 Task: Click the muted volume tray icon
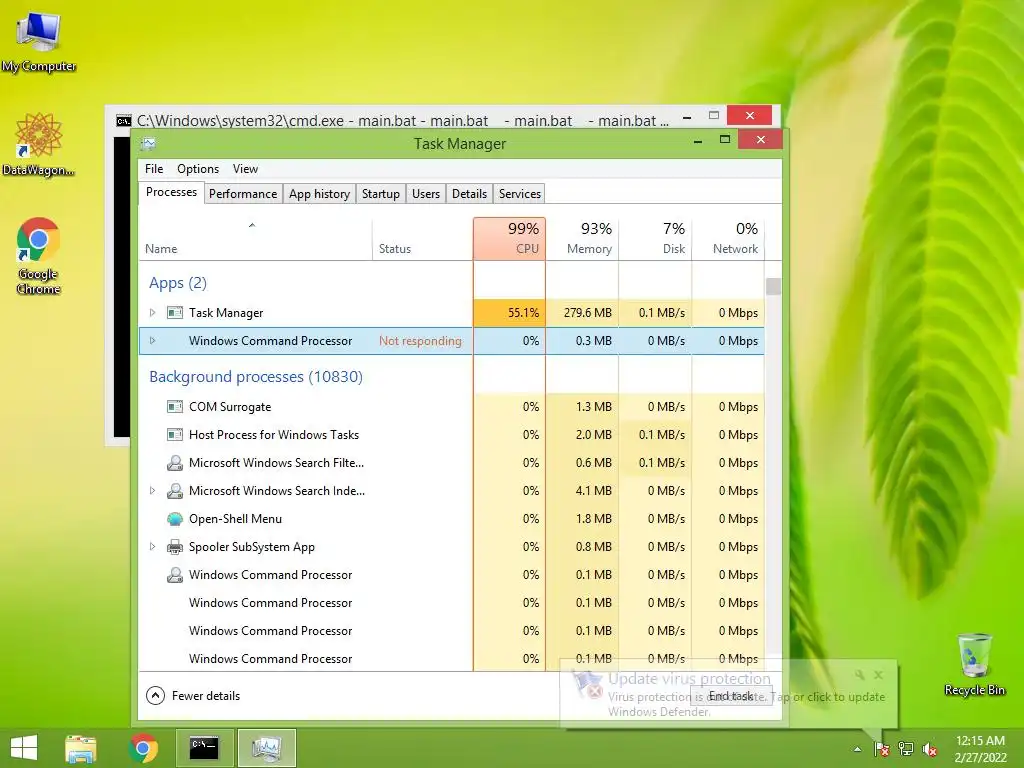930,749
